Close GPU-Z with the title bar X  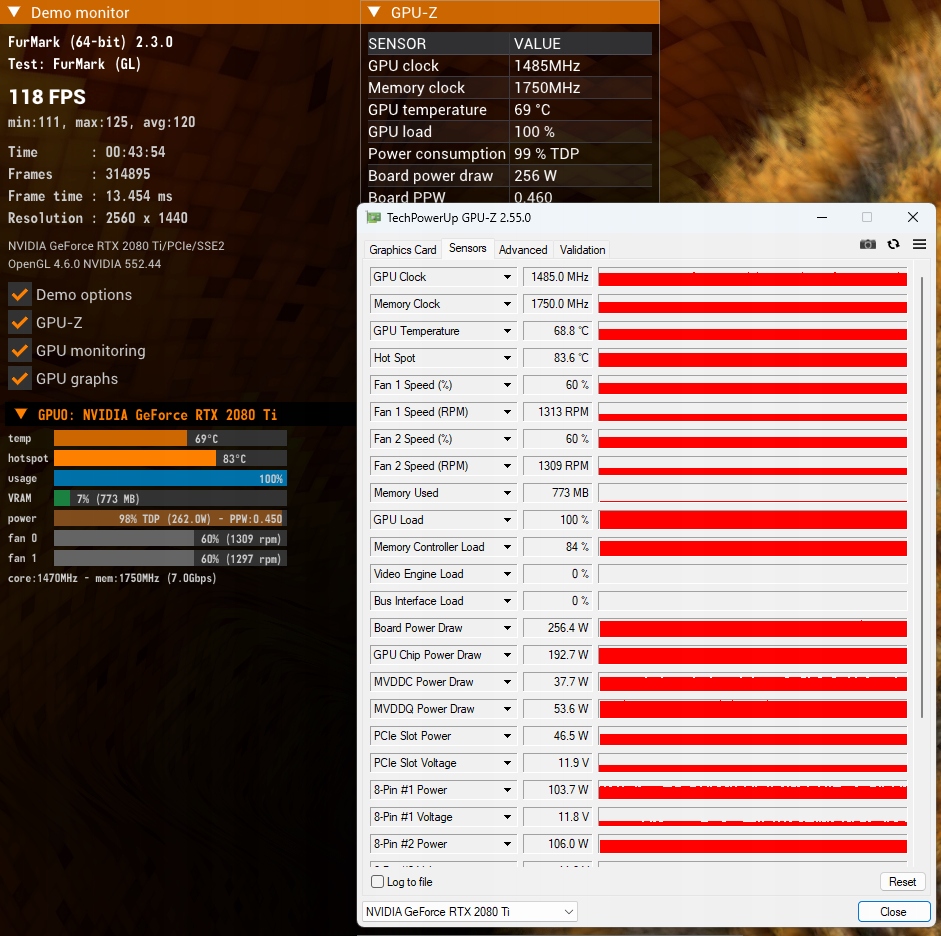(x=913, y=217)
